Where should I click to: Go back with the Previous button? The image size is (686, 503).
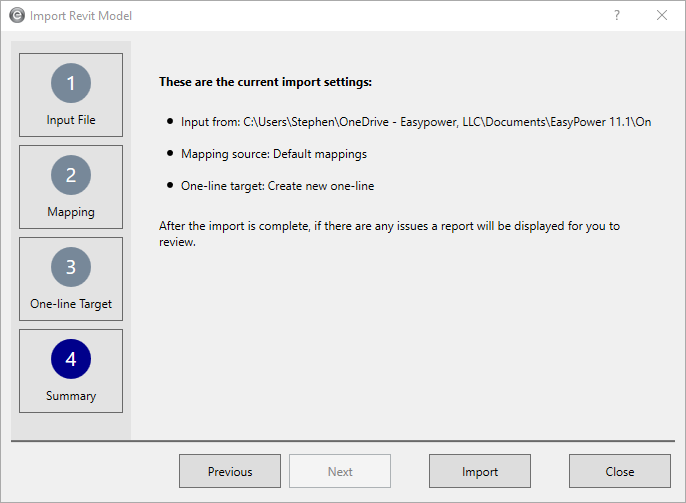pos(230,472)
